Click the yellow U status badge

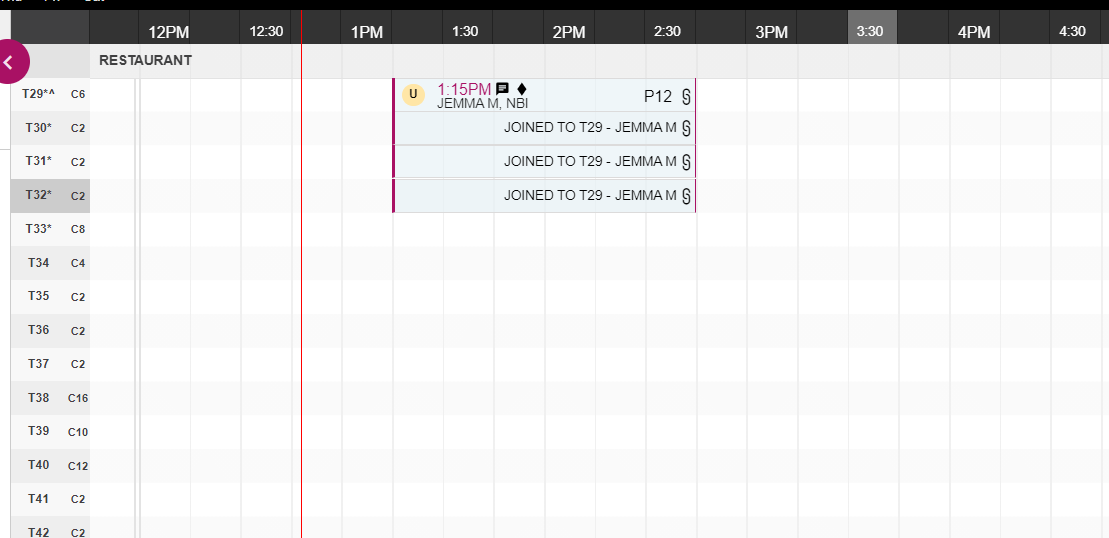[413, 95]
